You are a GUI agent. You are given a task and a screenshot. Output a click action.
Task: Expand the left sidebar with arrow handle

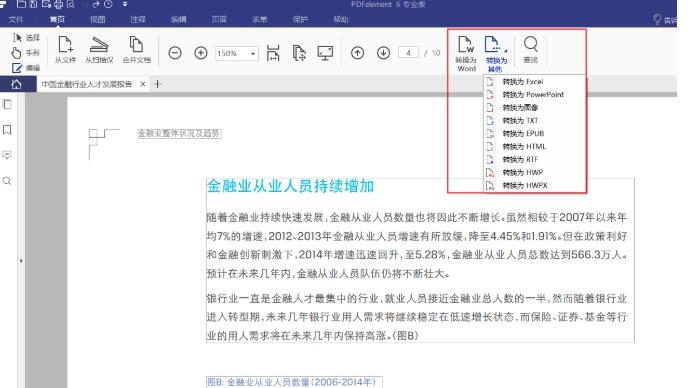tap(21, 261)
